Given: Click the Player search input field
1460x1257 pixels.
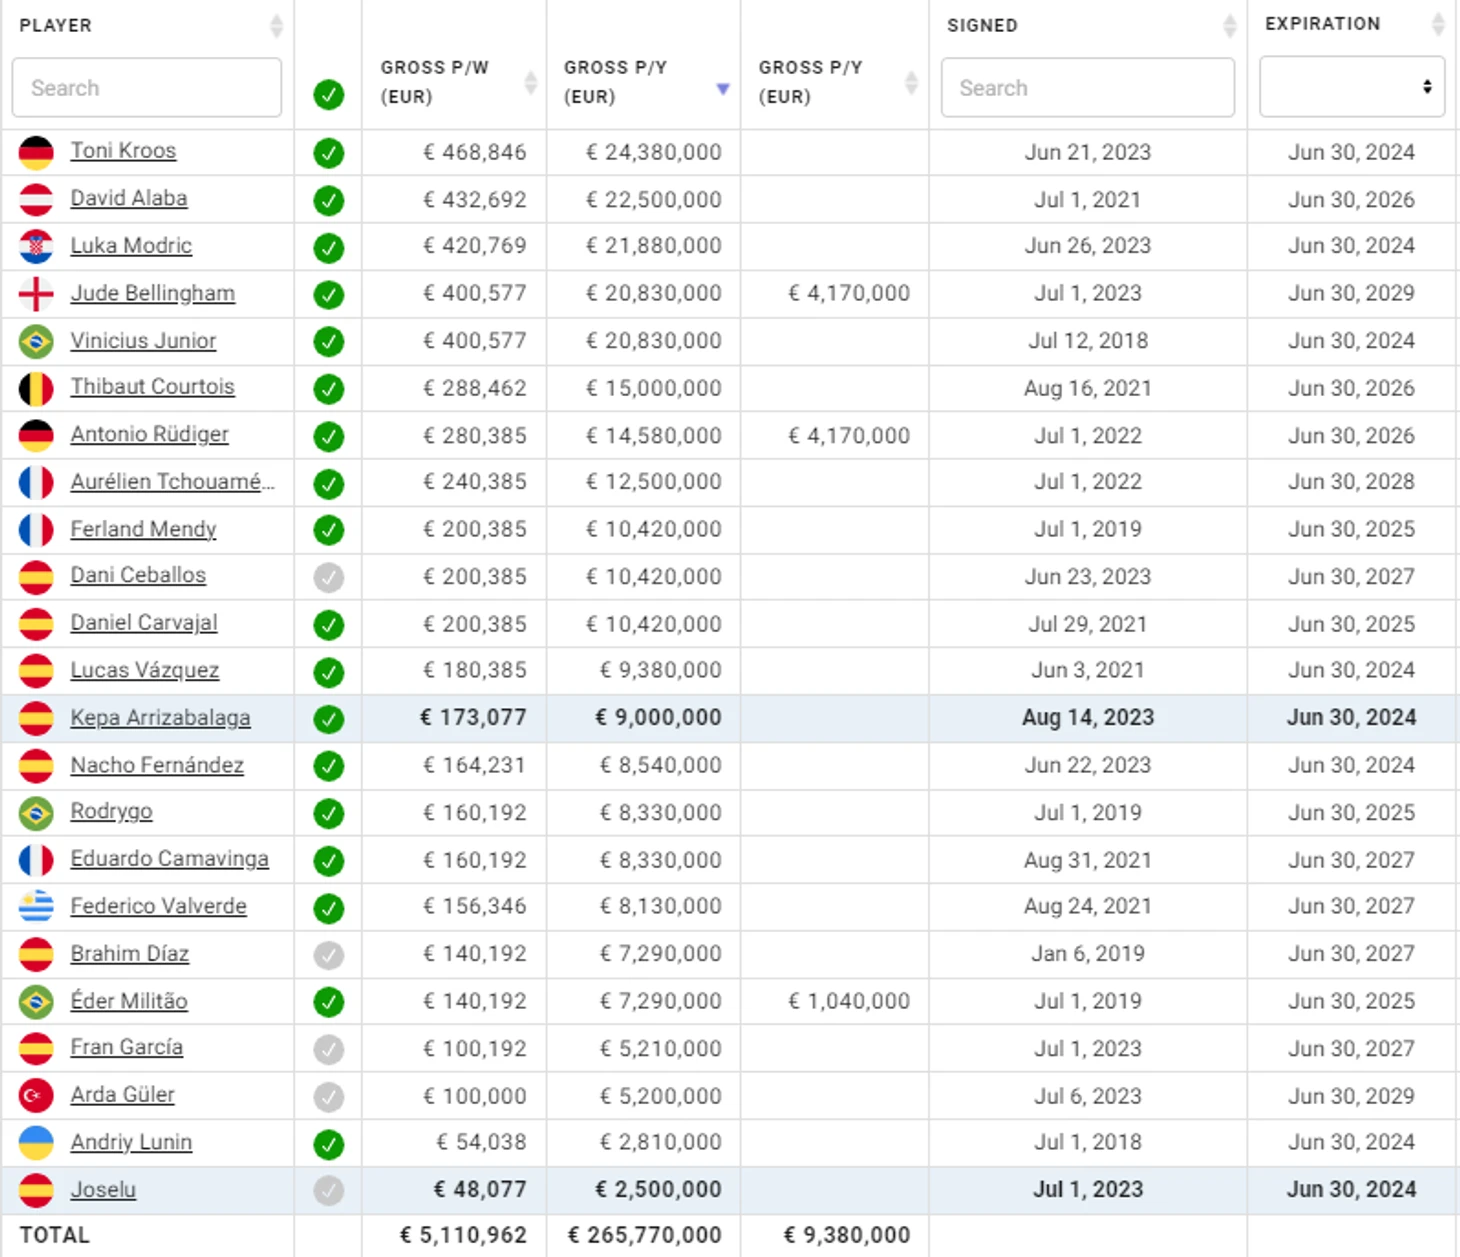Looking at the screenshot, I should pyautogui.click(x=147, y=87).
